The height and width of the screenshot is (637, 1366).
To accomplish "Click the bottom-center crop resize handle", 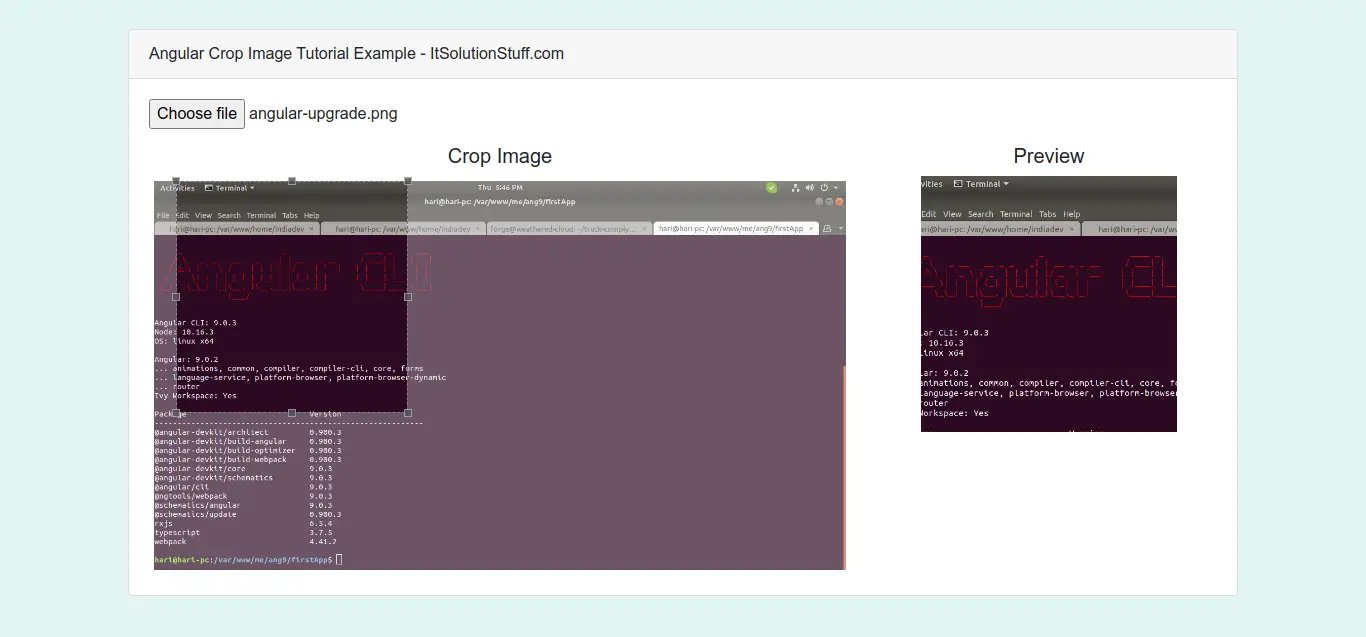I will pyautogui.click(x=292, y=413).
